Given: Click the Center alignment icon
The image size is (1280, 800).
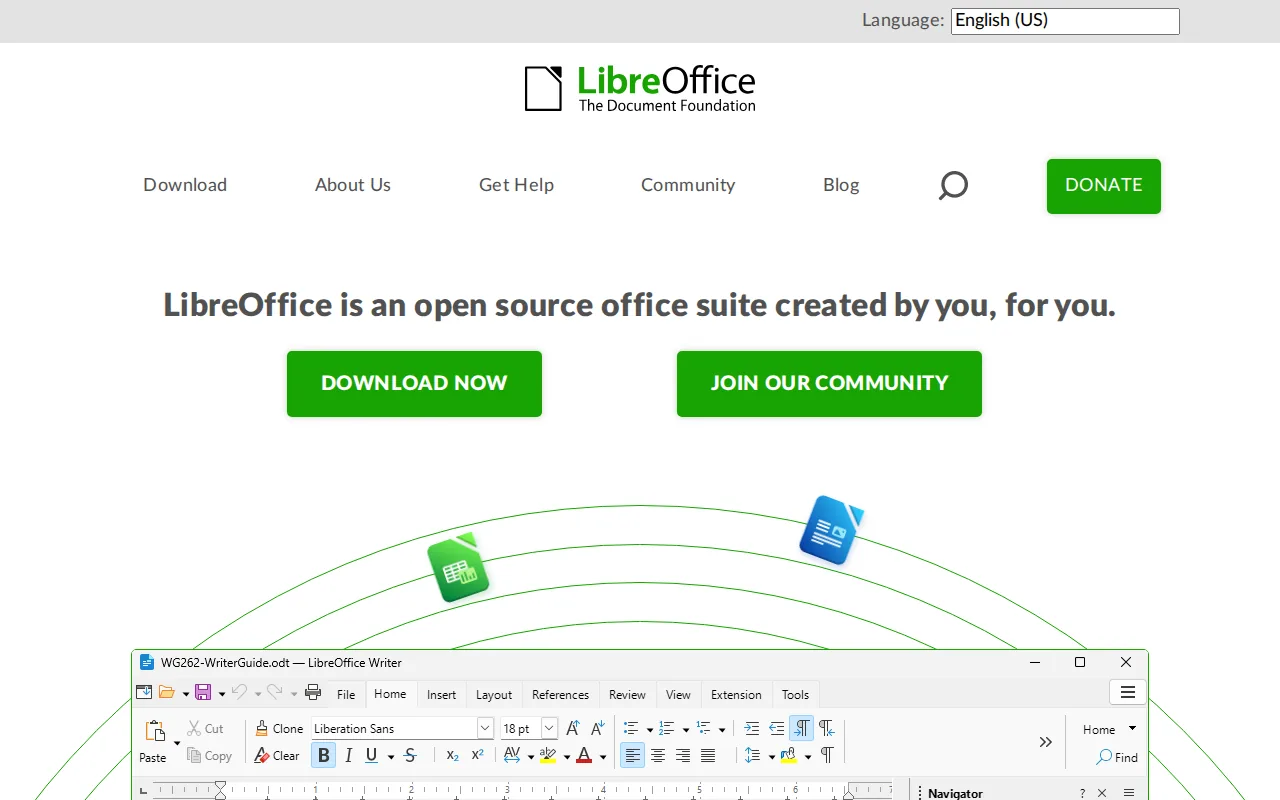Looking at the screenshot, I should [658, 756].
